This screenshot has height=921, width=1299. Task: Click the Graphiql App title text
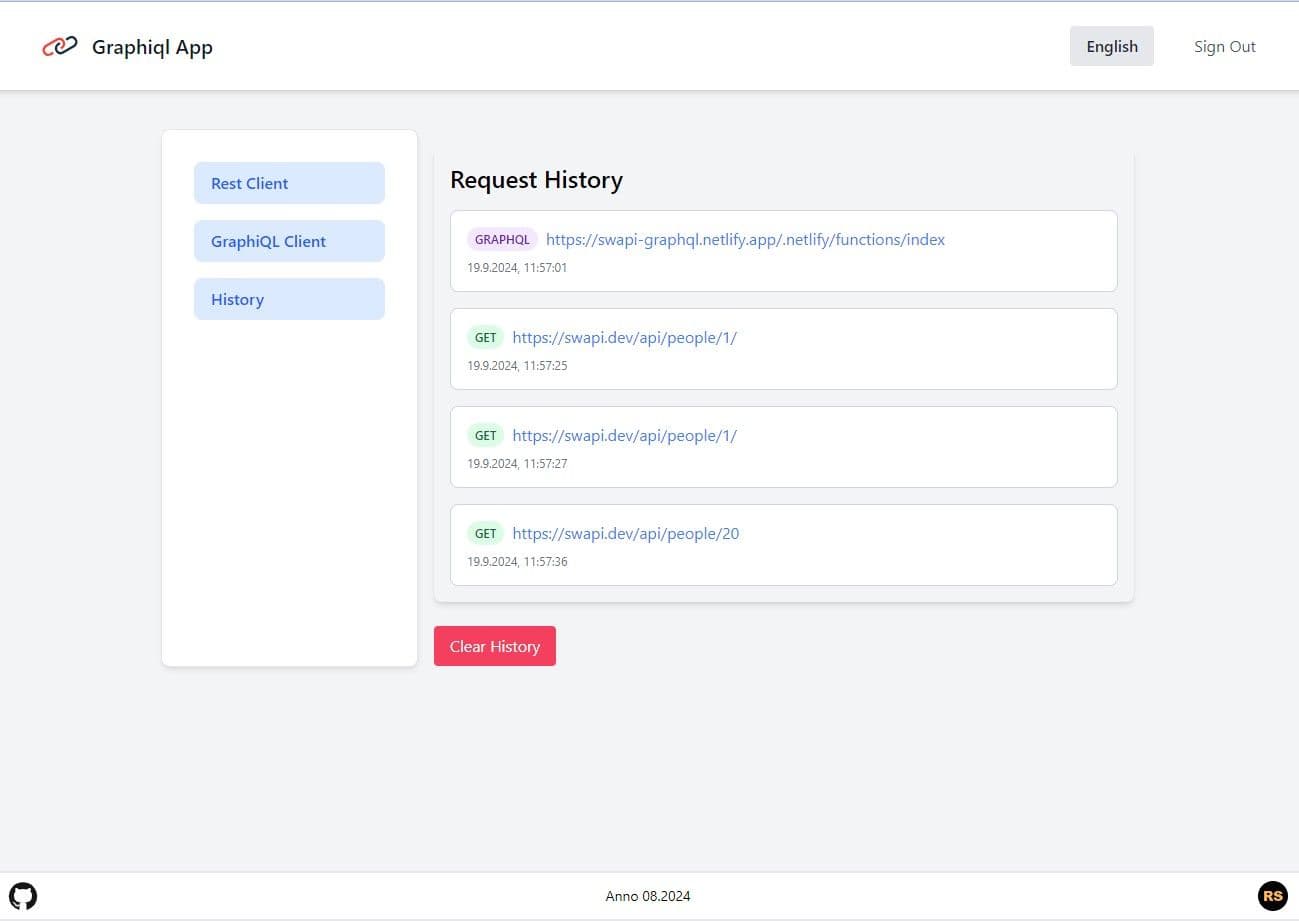point(152,47)
